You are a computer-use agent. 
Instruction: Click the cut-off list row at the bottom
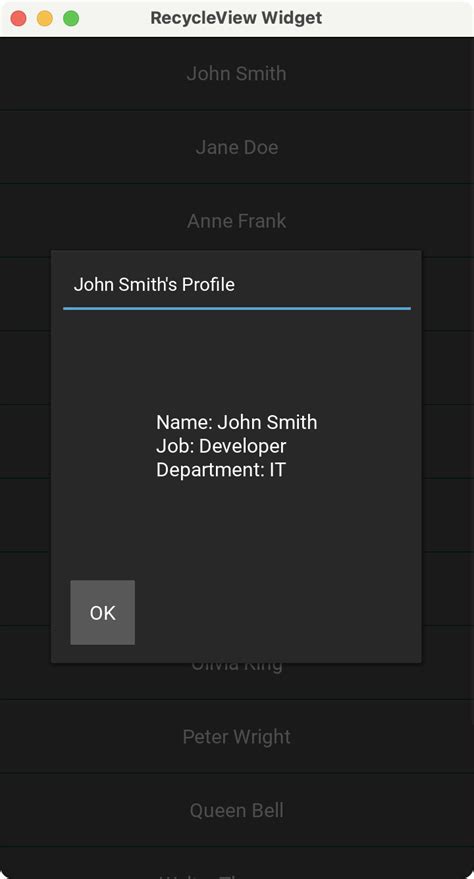(x=237, y=863)
